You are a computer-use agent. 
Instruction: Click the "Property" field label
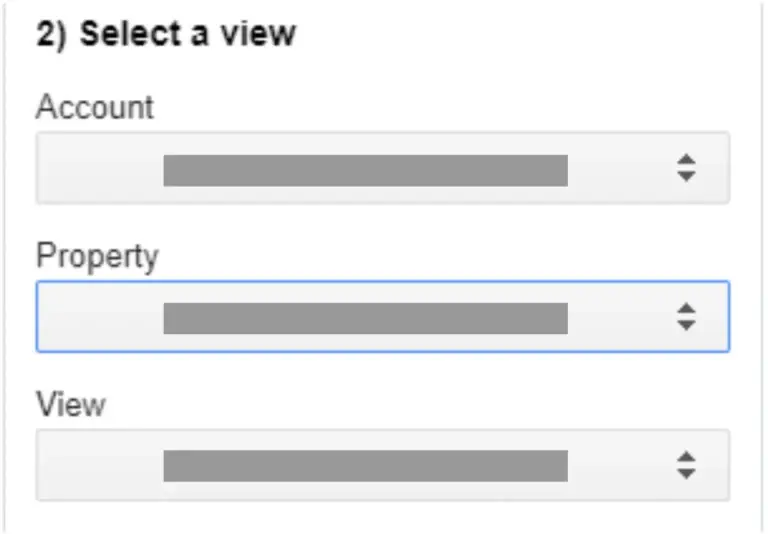pos(97,256)
